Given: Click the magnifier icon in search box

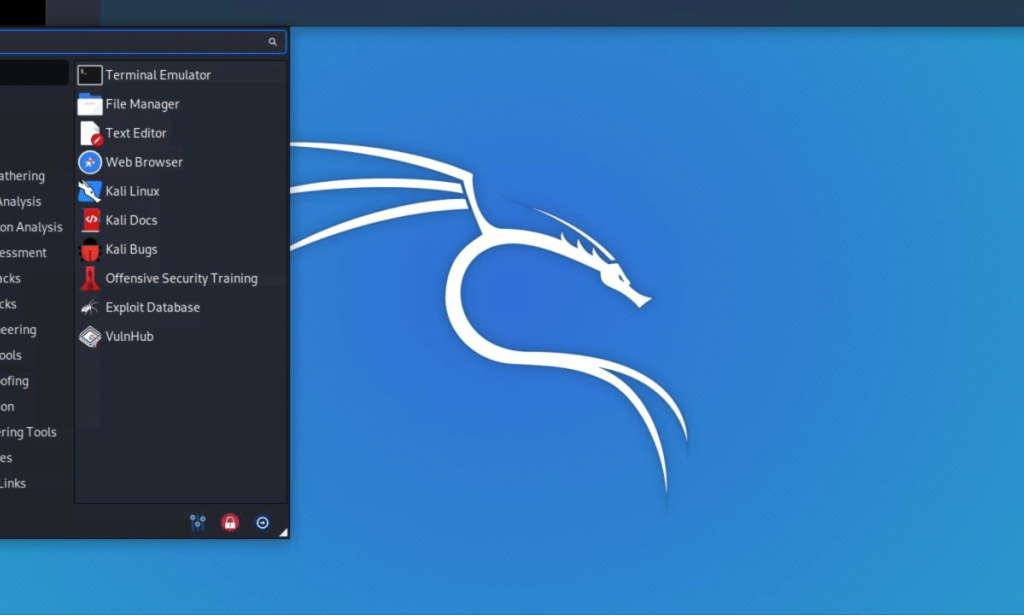Looking at the screenshot, I should coord(272,42).
